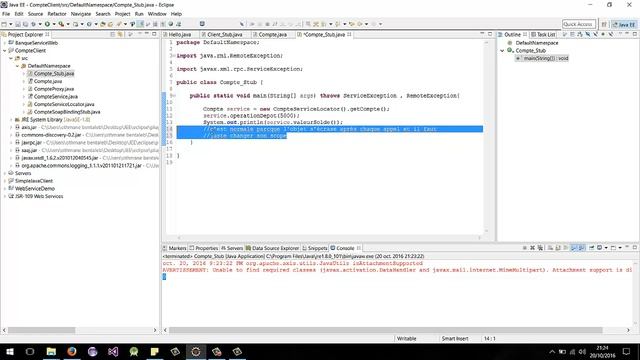Select CompteProxy.java in Project Explorer
Image resolution: width=640 pixels, height=360 pixels.
coord(54,89)
